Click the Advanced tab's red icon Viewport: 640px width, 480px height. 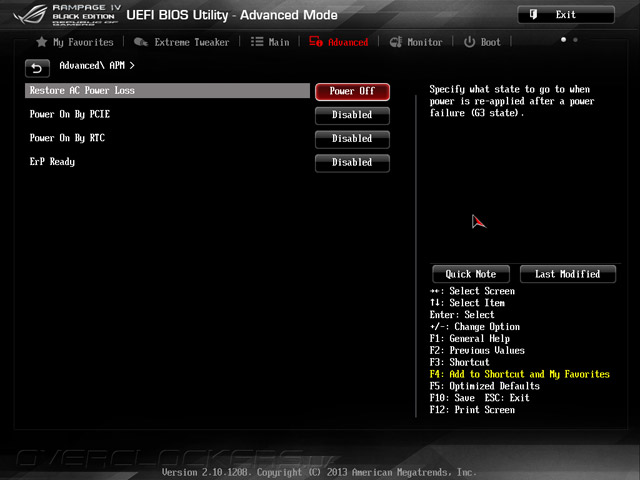(316, 42)
